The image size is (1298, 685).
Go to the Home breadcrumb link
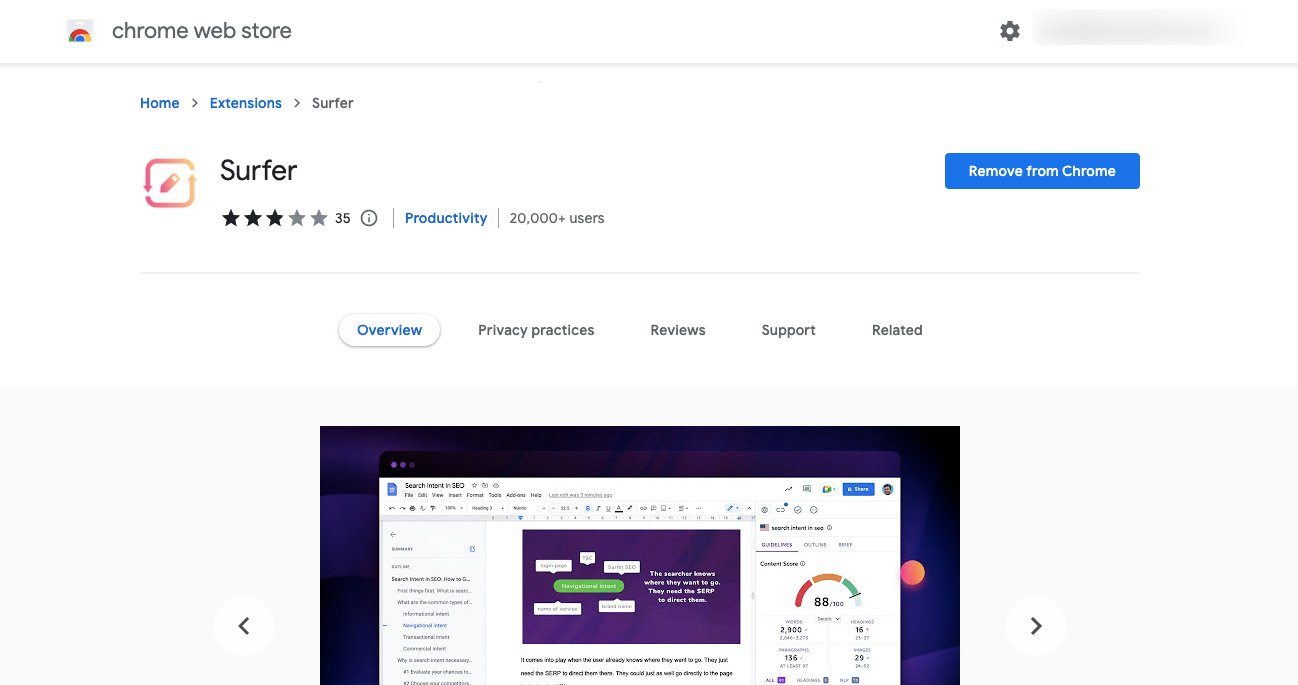click(x=160, y=103)
